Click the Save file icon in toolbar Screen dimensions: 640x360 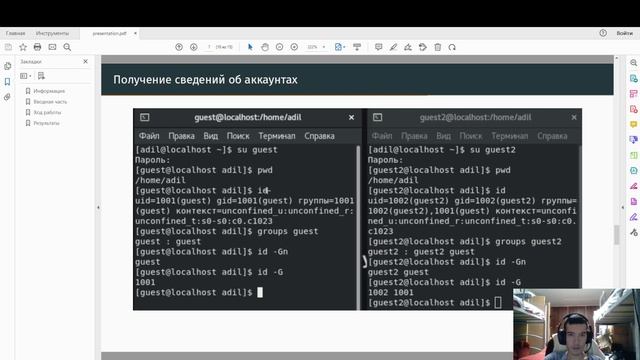point(8,47)
